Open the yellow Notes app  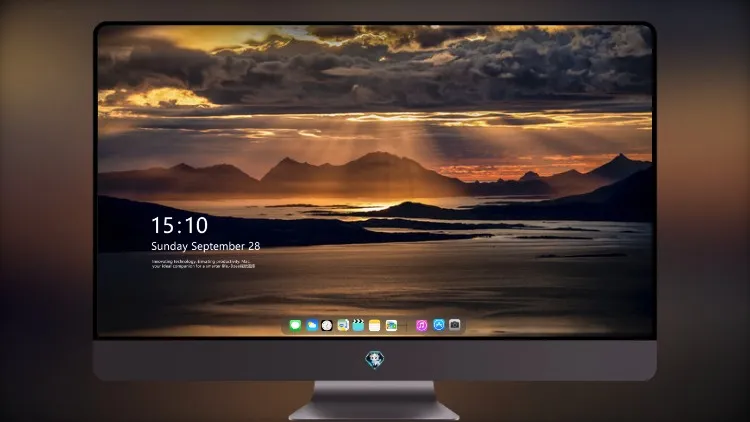[375, 325]
